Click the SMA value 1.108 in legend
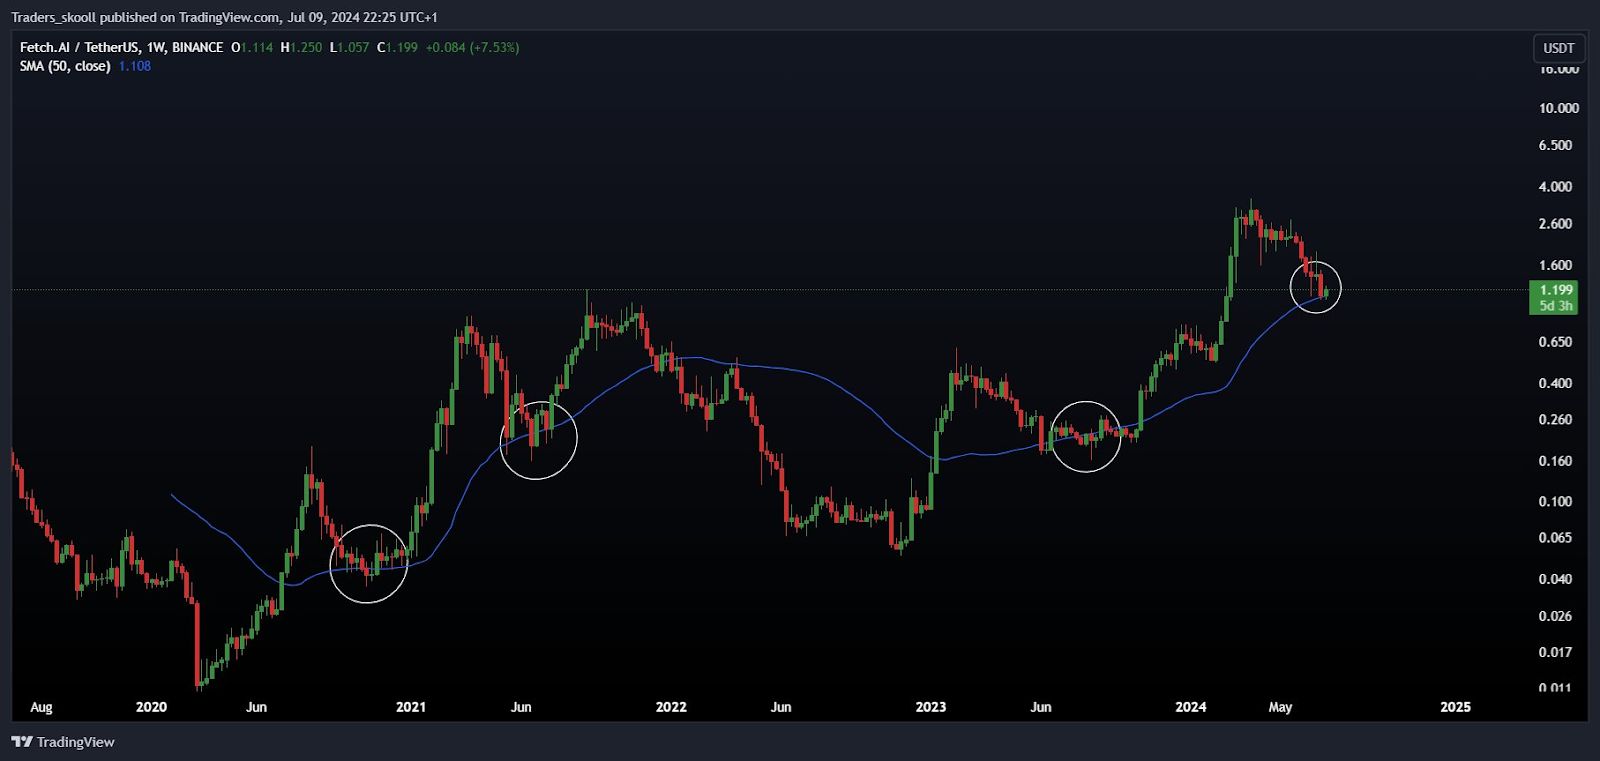Viewport: 1600px width, 761px height. tap(135, 66)
